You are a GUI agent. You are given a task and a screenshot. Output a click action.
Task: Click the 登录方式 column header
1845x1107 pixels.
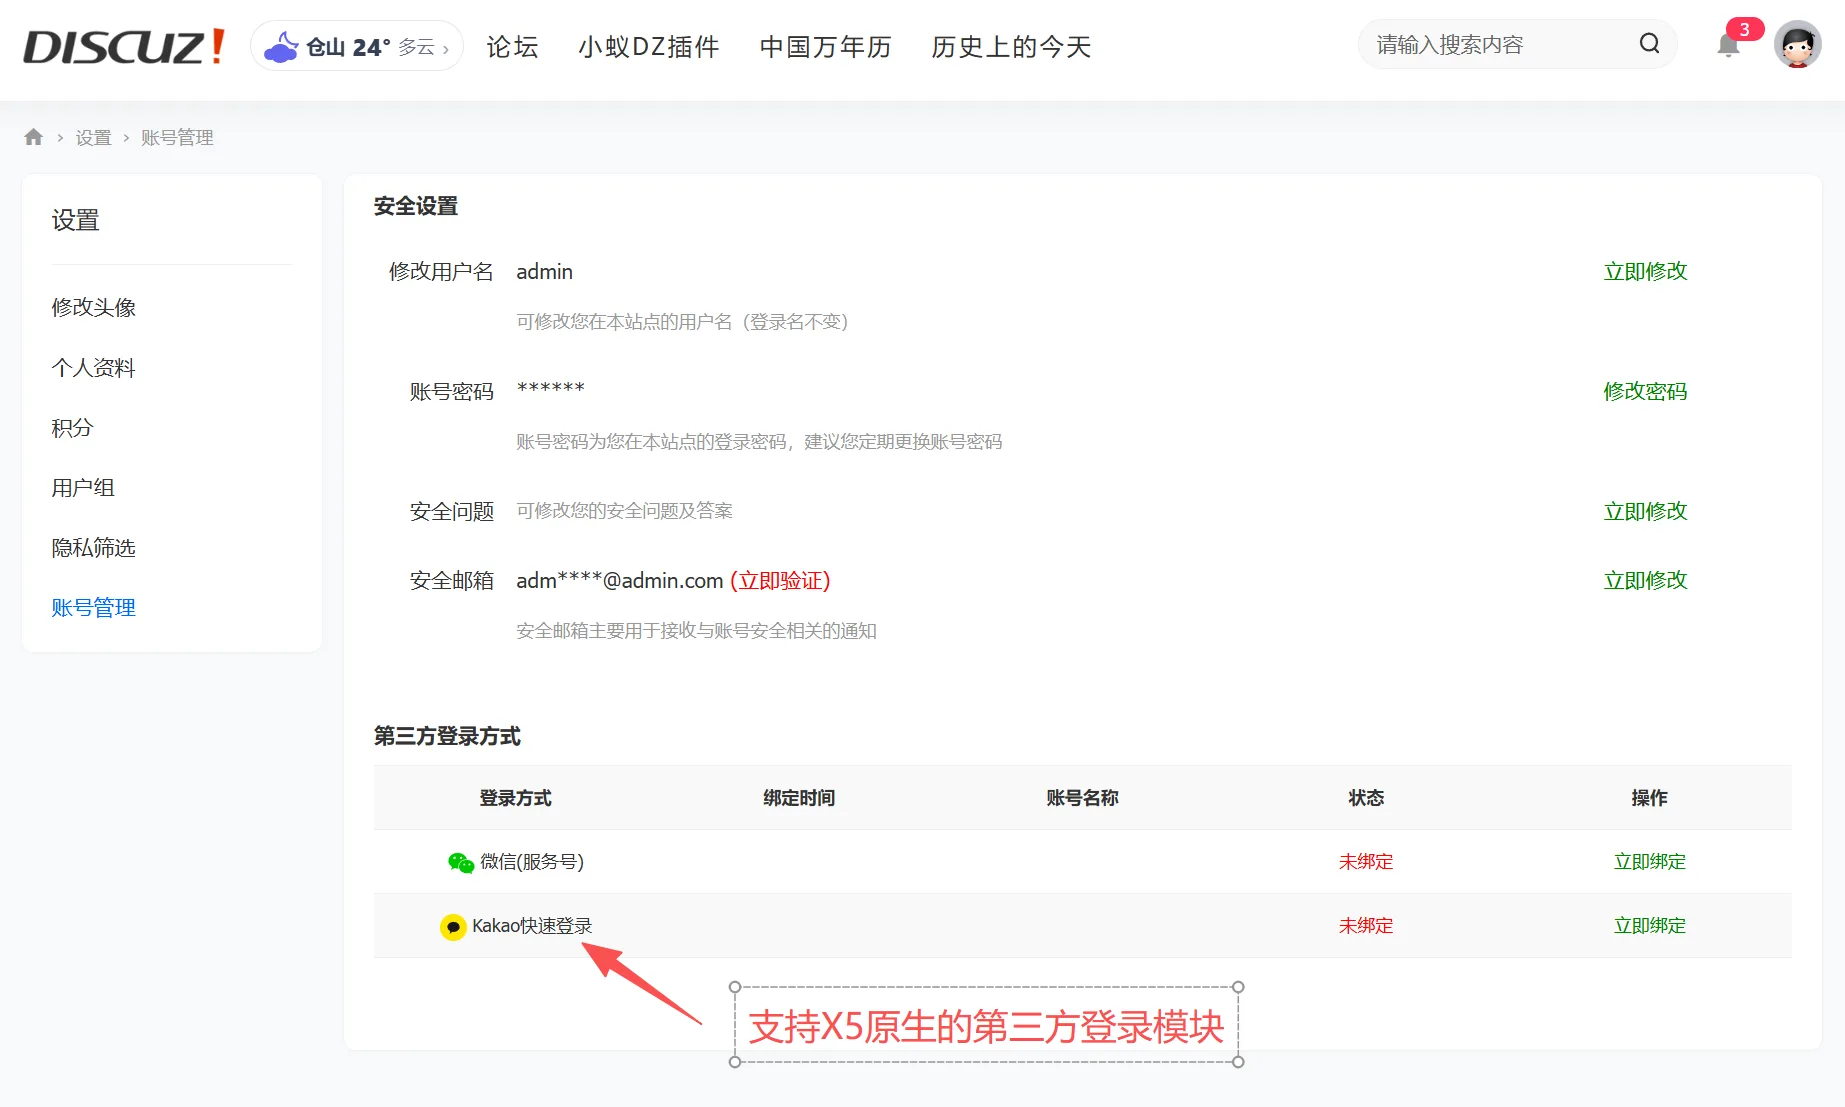click(515, 797)
